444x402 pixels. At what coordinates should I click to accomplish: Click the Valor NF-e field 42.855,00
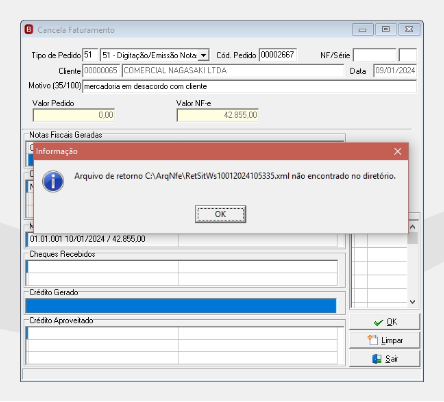tap(218, 115)
